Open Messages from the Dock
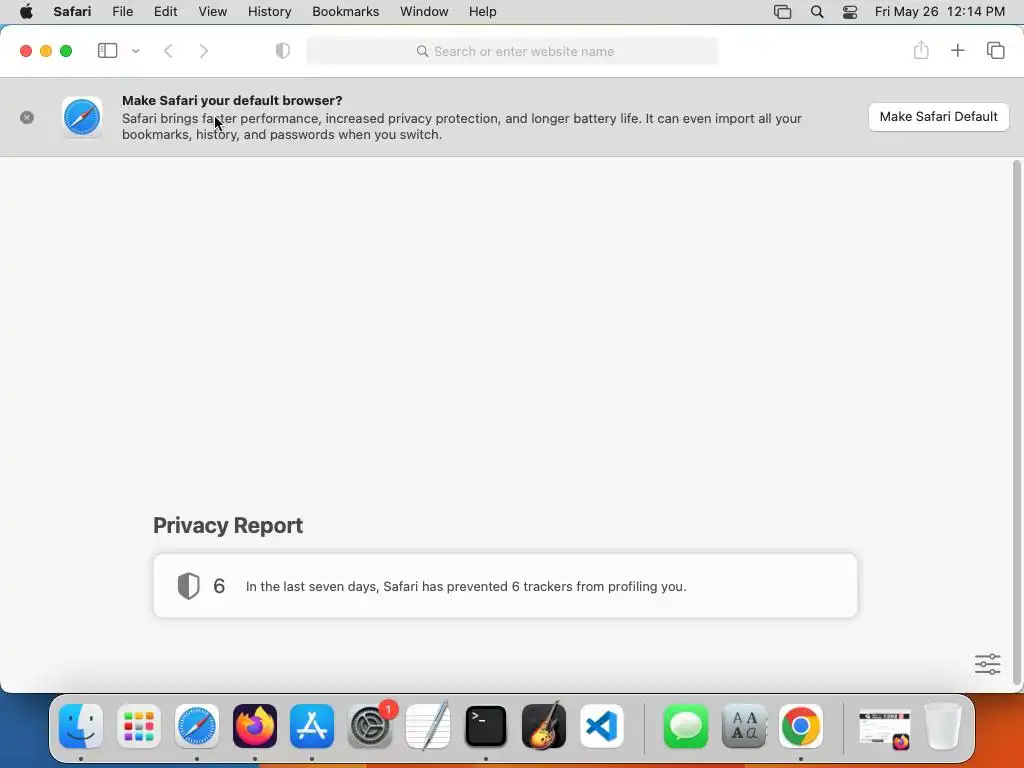Image resolution: width=1024 pixels, height=768 pixels. coord(686,726)
